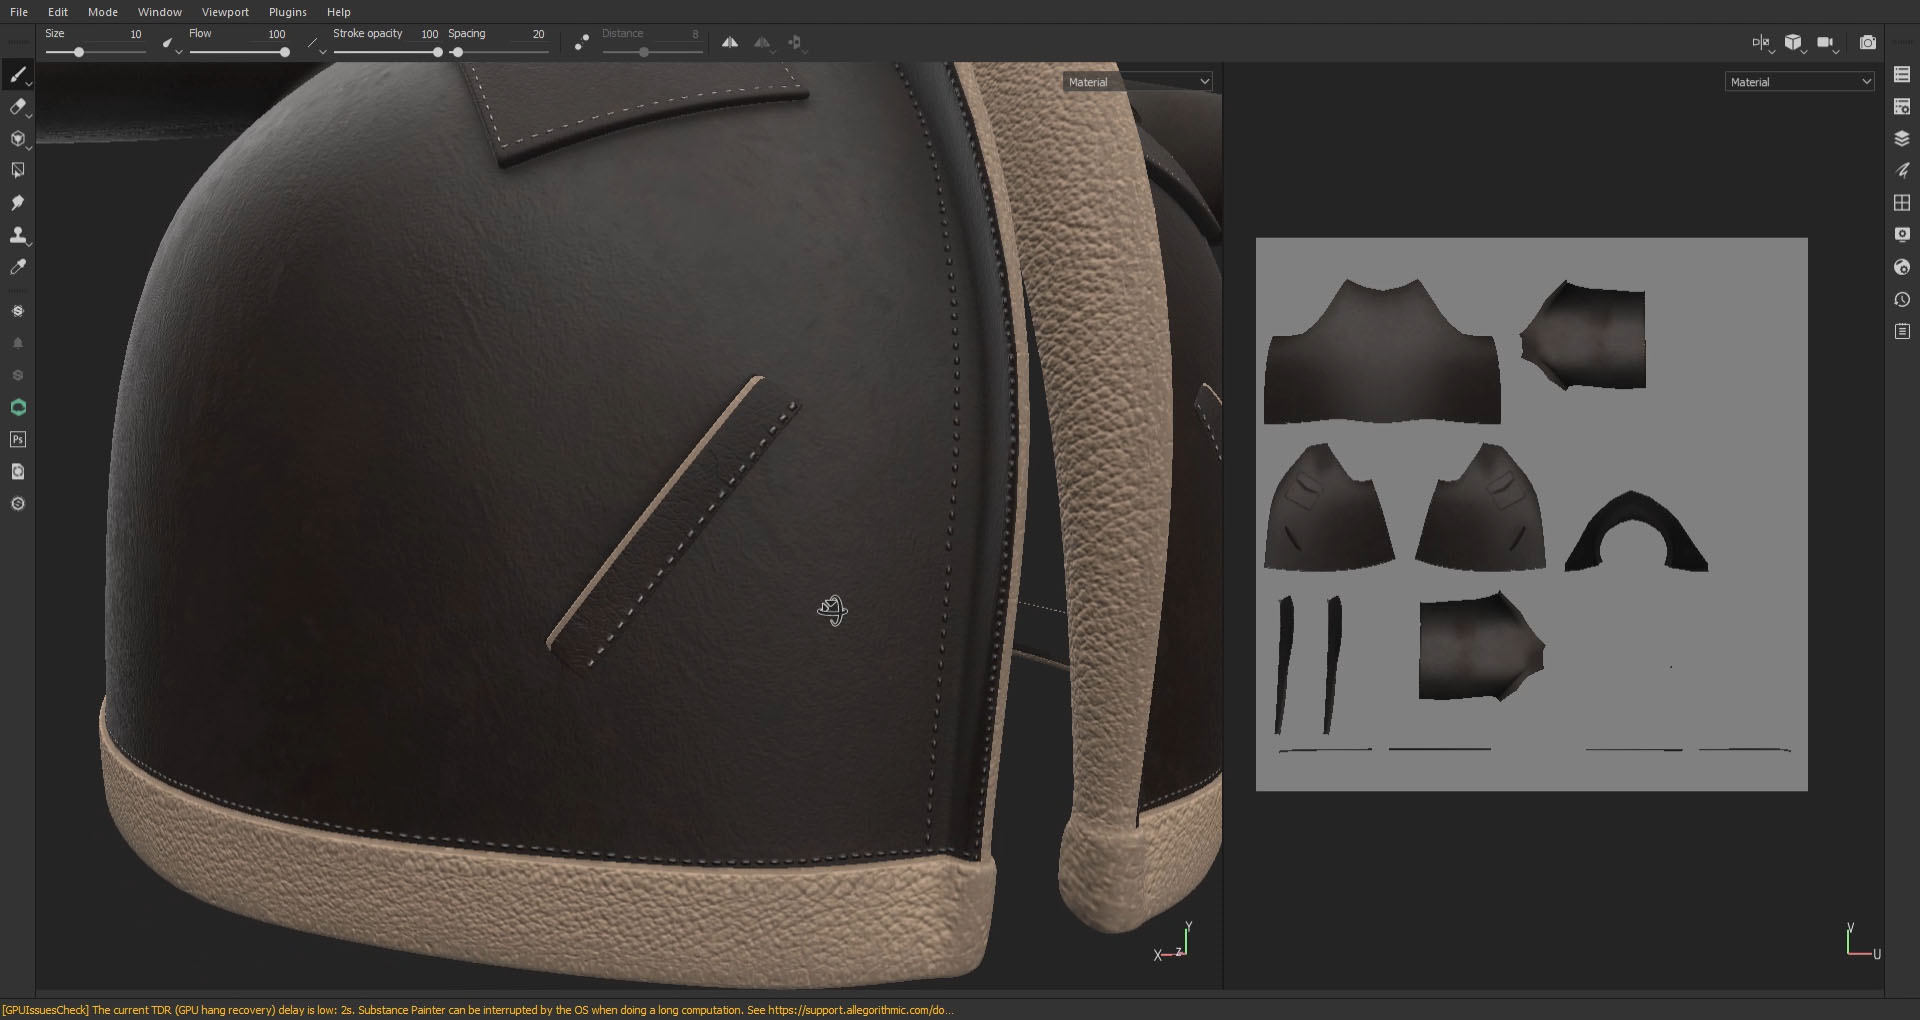This screenshot has height=1020, width=1920.
Task: Click the bottom circular S plugin icon
Action: pyautogui.click(x=17, y=503)
